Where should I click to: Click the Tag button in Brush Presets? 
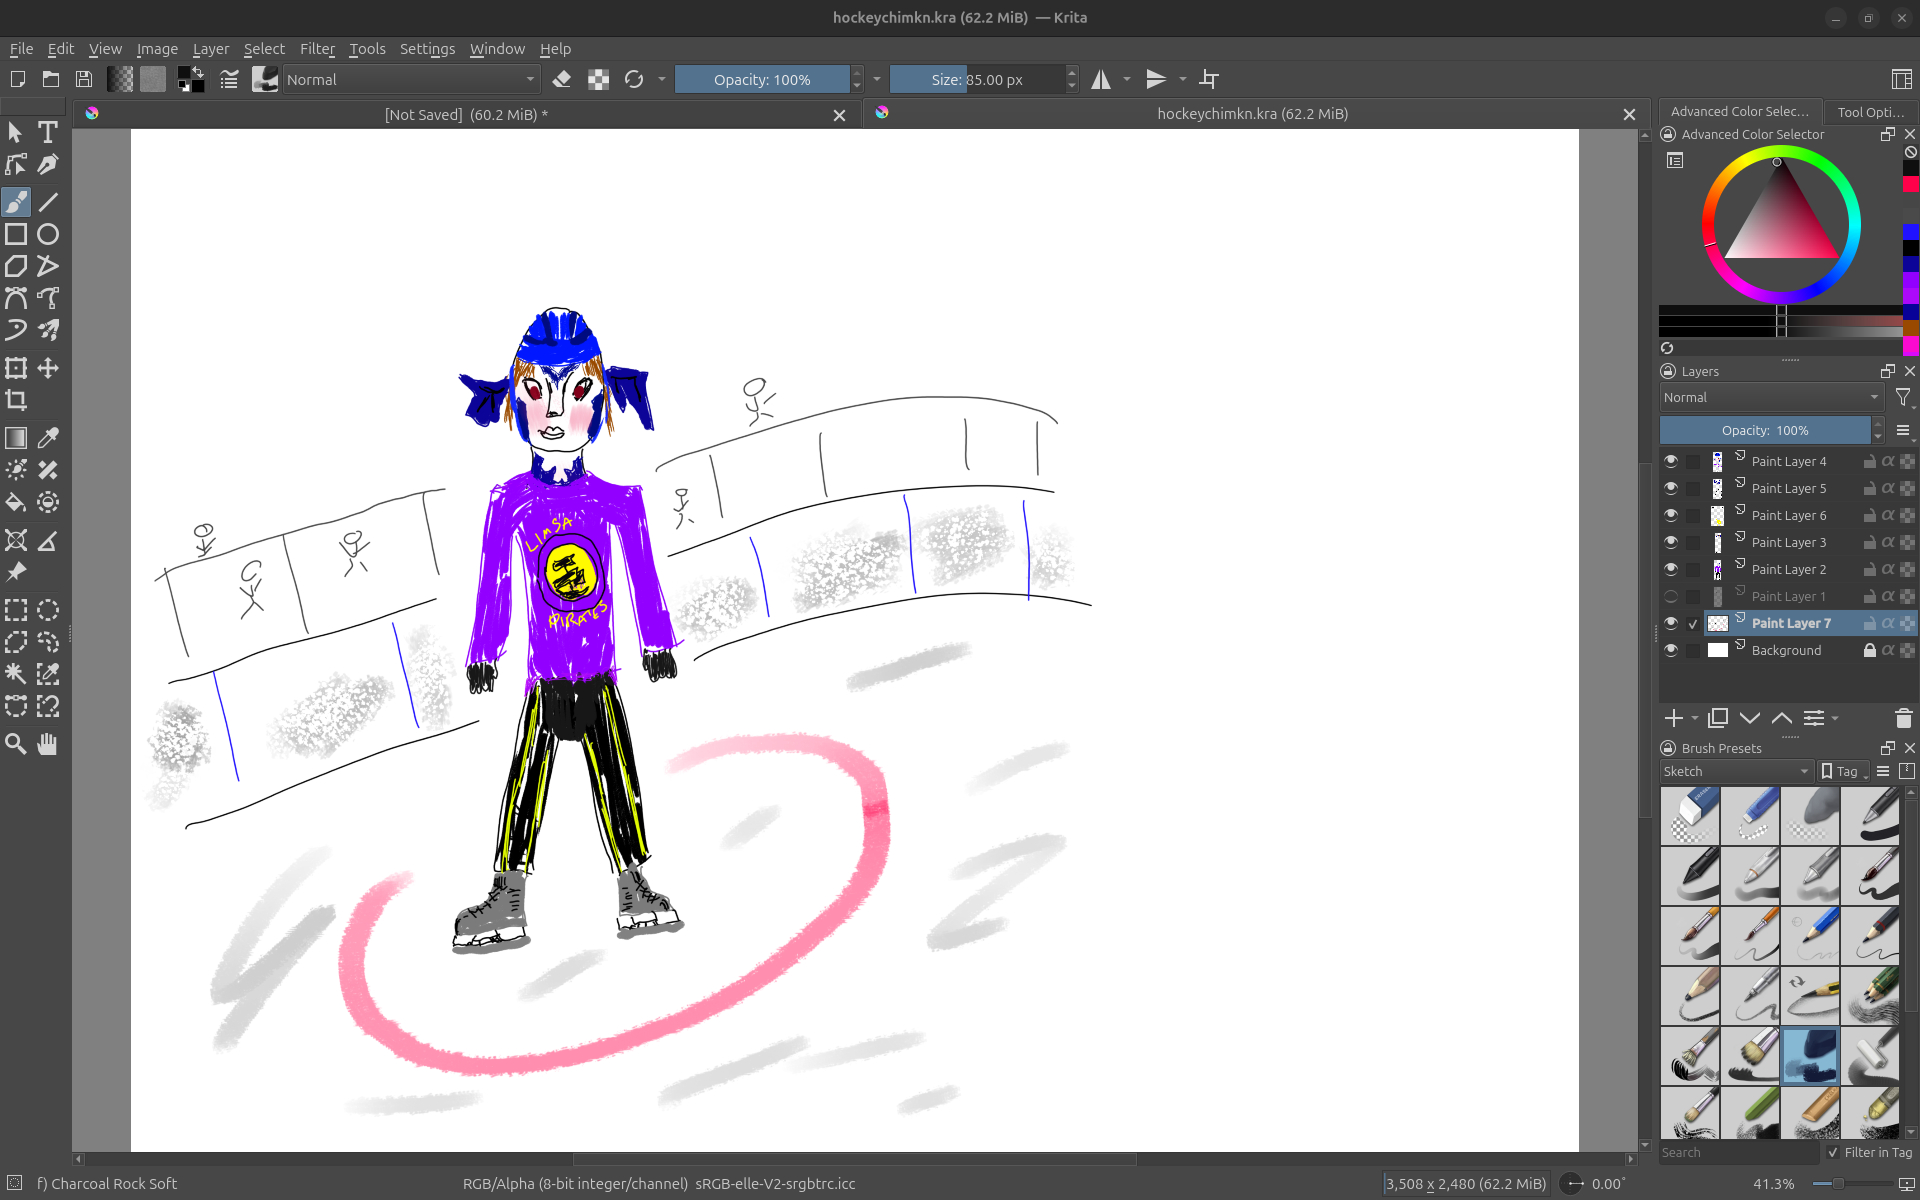(1844, 771)
